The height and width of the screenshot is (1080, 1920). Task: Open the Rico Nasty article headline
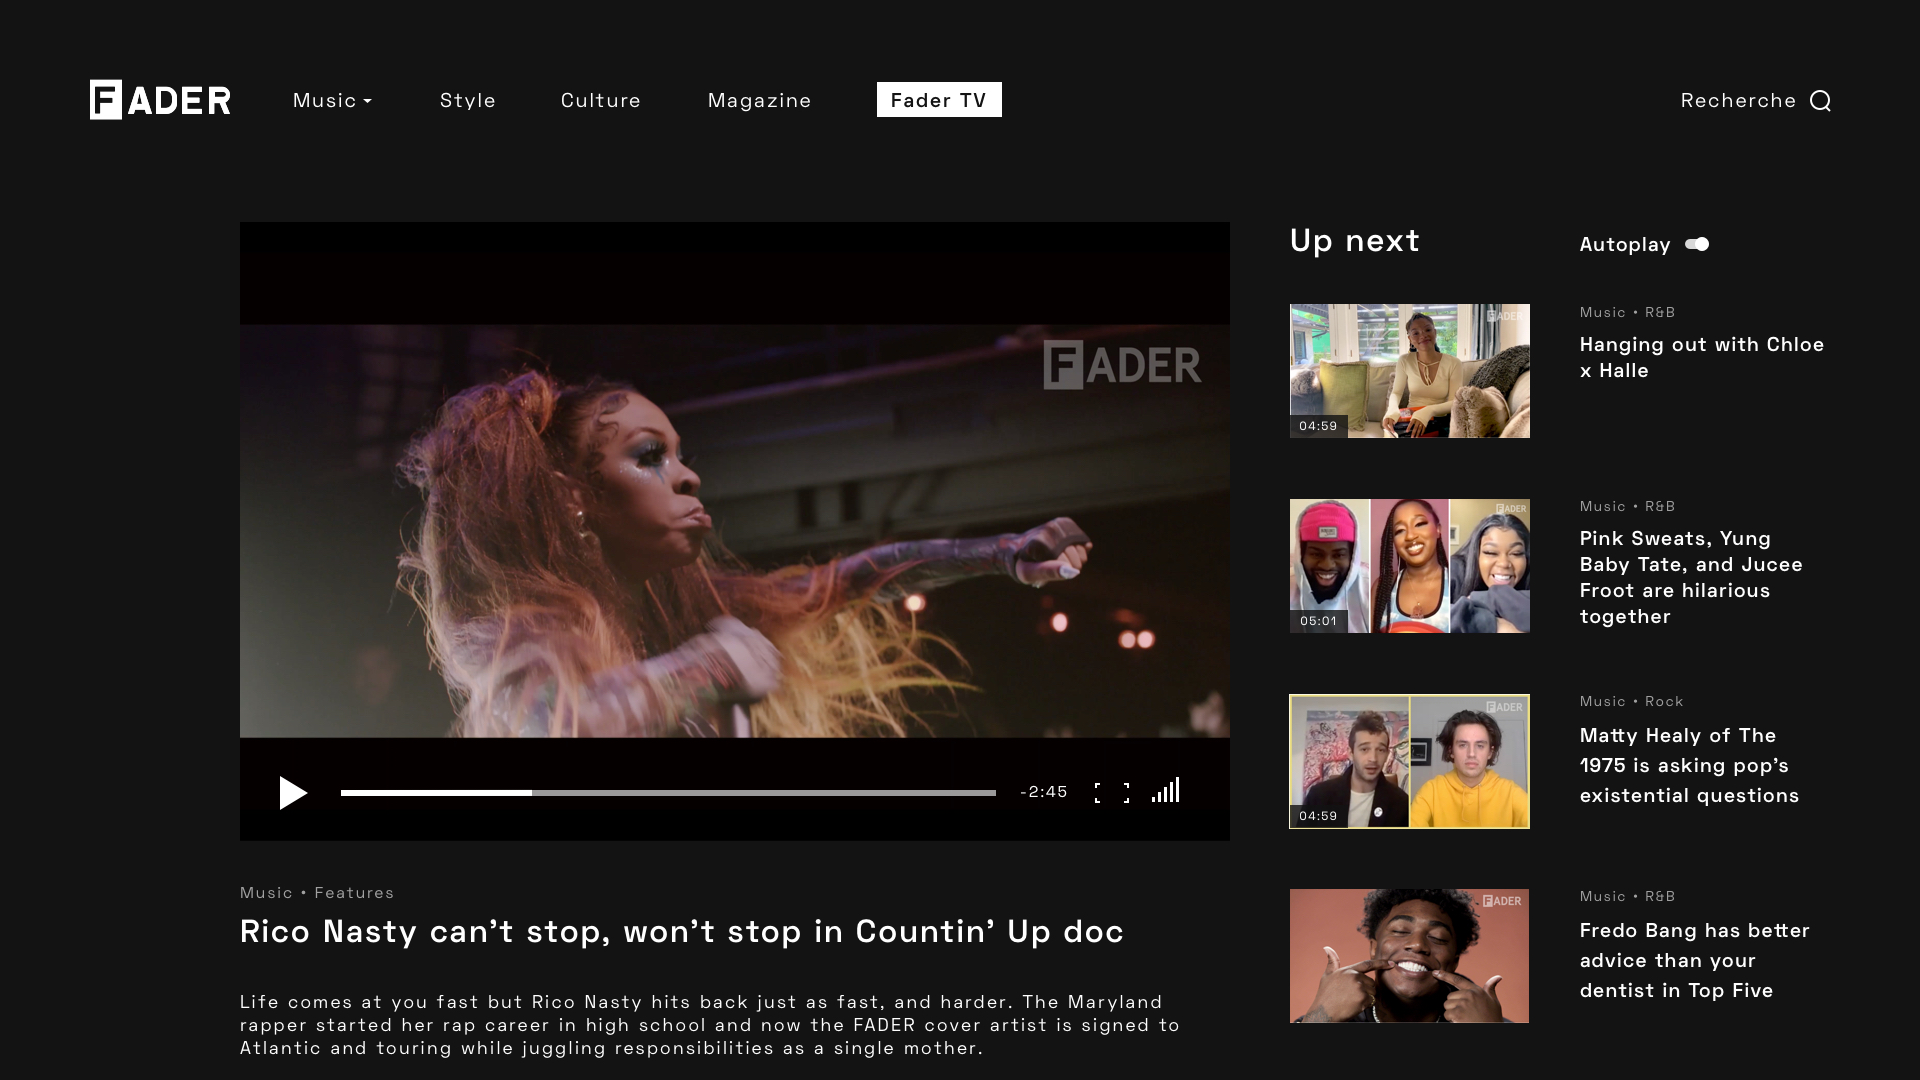coord(681,931)
